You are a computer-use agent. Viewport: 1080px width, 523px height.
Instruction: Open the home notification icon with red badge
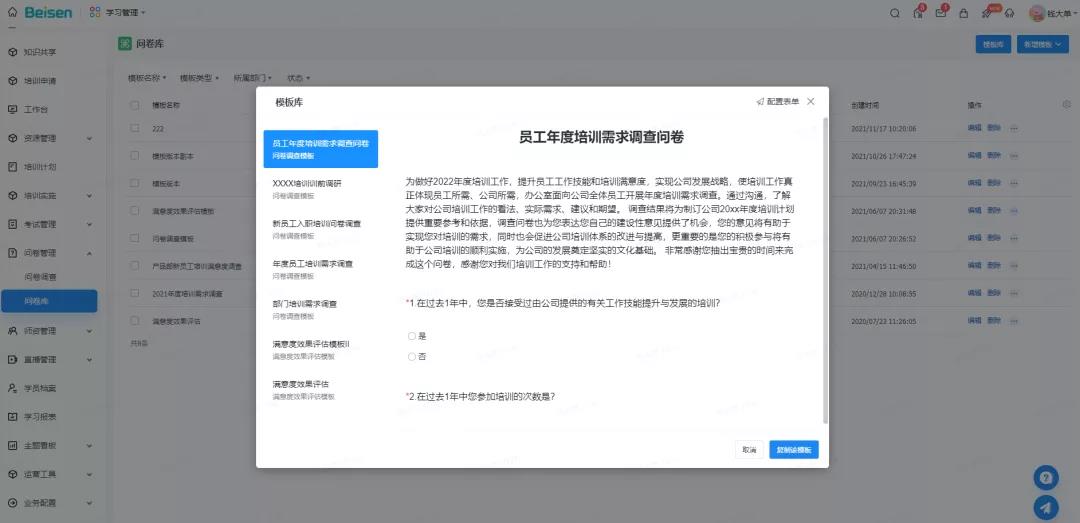(x=918, y=12)
